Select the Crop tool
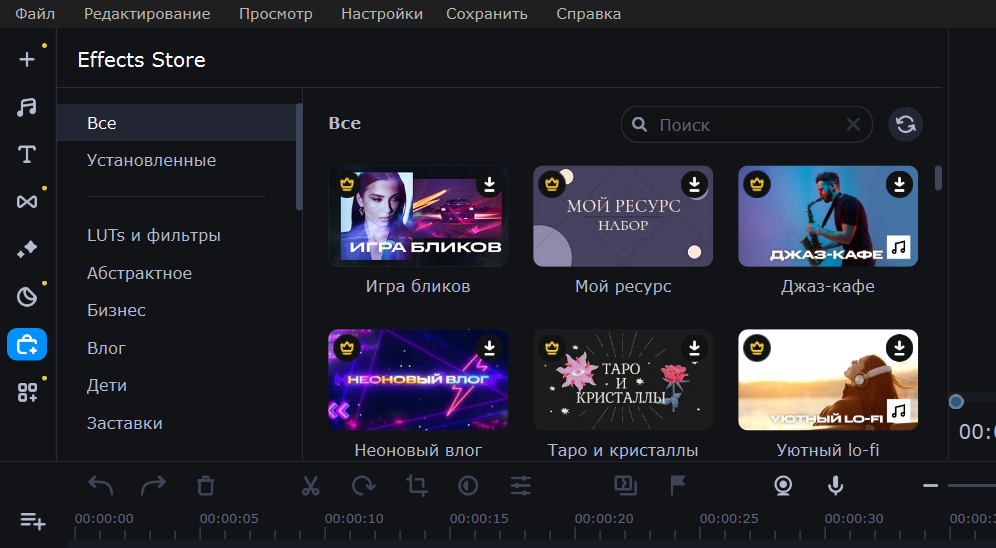Image resolution: width=996 pixels, height=548 pixels. click(416, 486)
